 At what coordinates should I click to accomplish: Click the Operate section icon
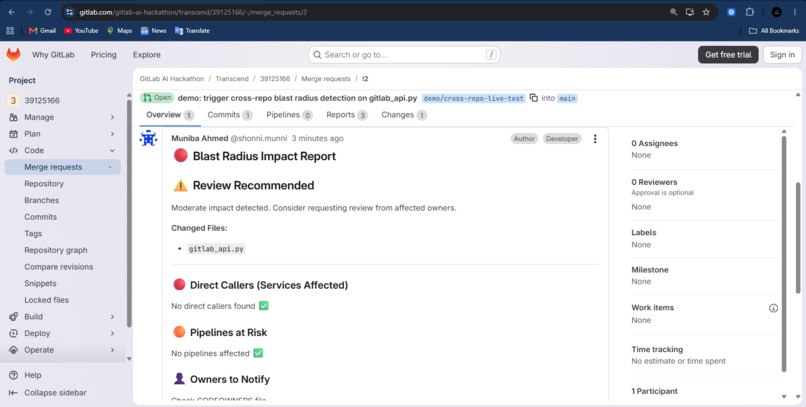[13, 350]
